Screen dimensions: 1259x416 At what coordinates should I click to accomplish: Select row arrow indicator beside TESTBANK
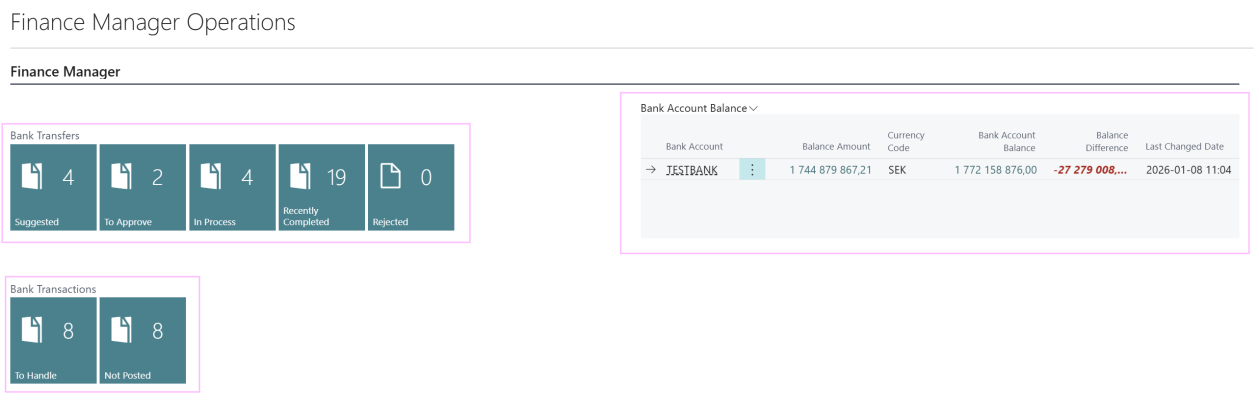click(651, 170)
